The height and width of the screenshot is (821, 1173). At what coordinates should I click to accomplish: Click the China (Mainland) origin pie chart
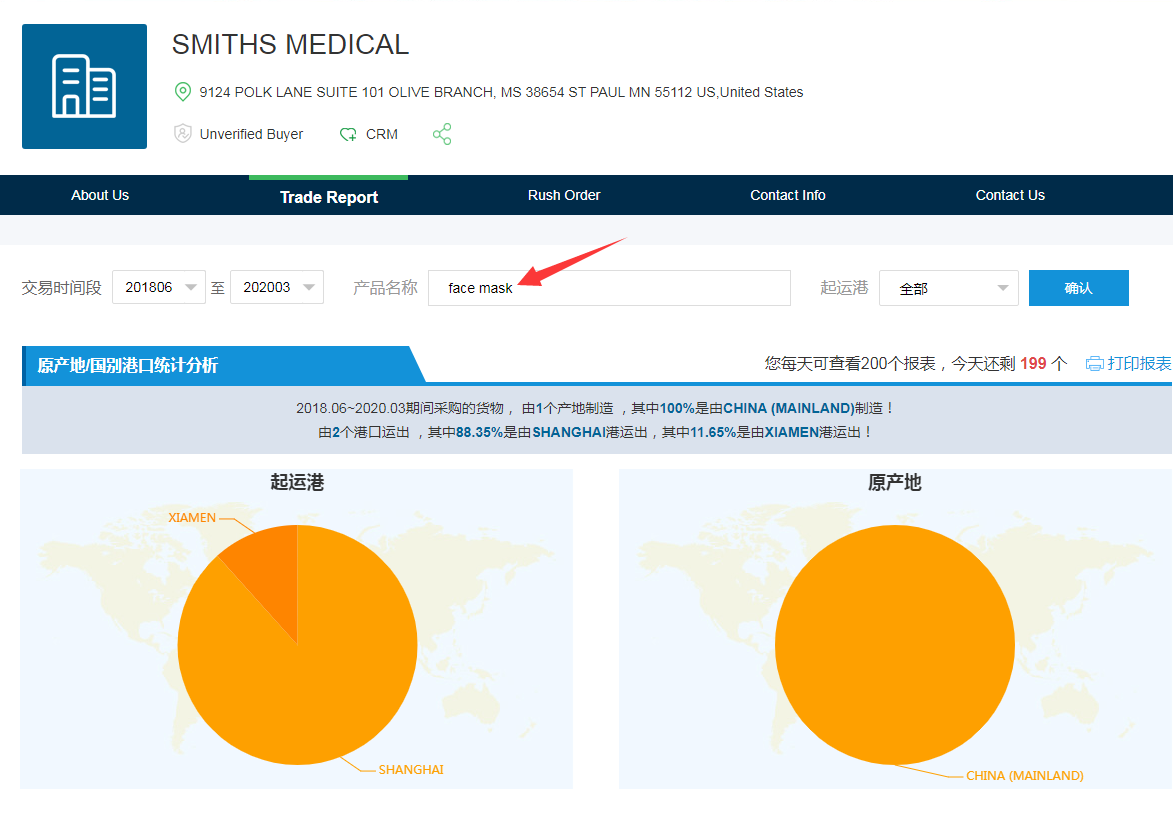895,645
